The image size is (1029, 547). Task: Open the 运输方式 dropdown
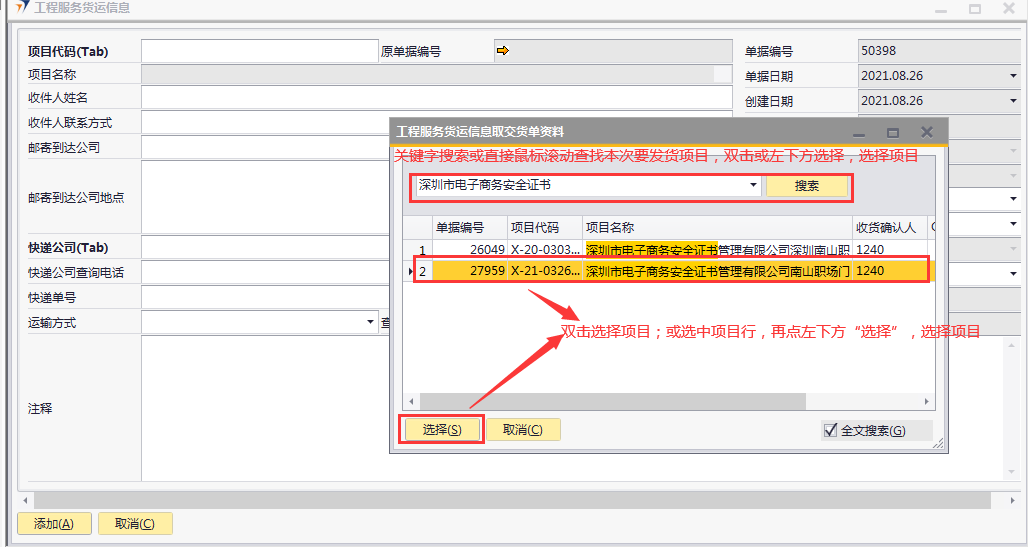tap(369, 323)
